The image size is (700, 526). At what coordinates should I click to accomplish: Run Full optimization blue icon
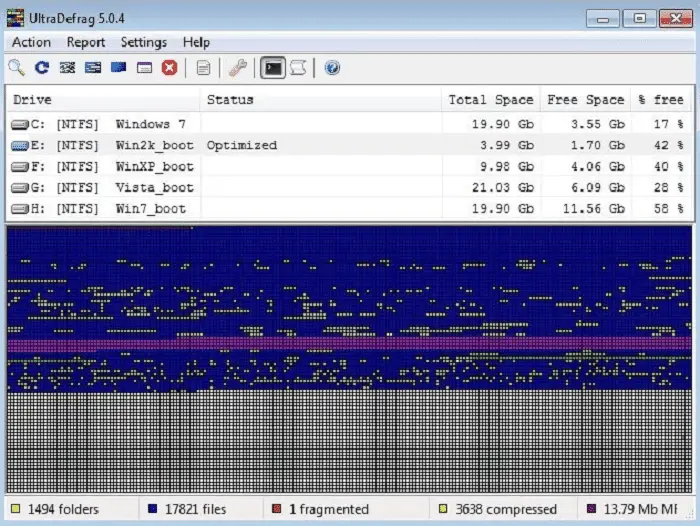tap(118, 68)
